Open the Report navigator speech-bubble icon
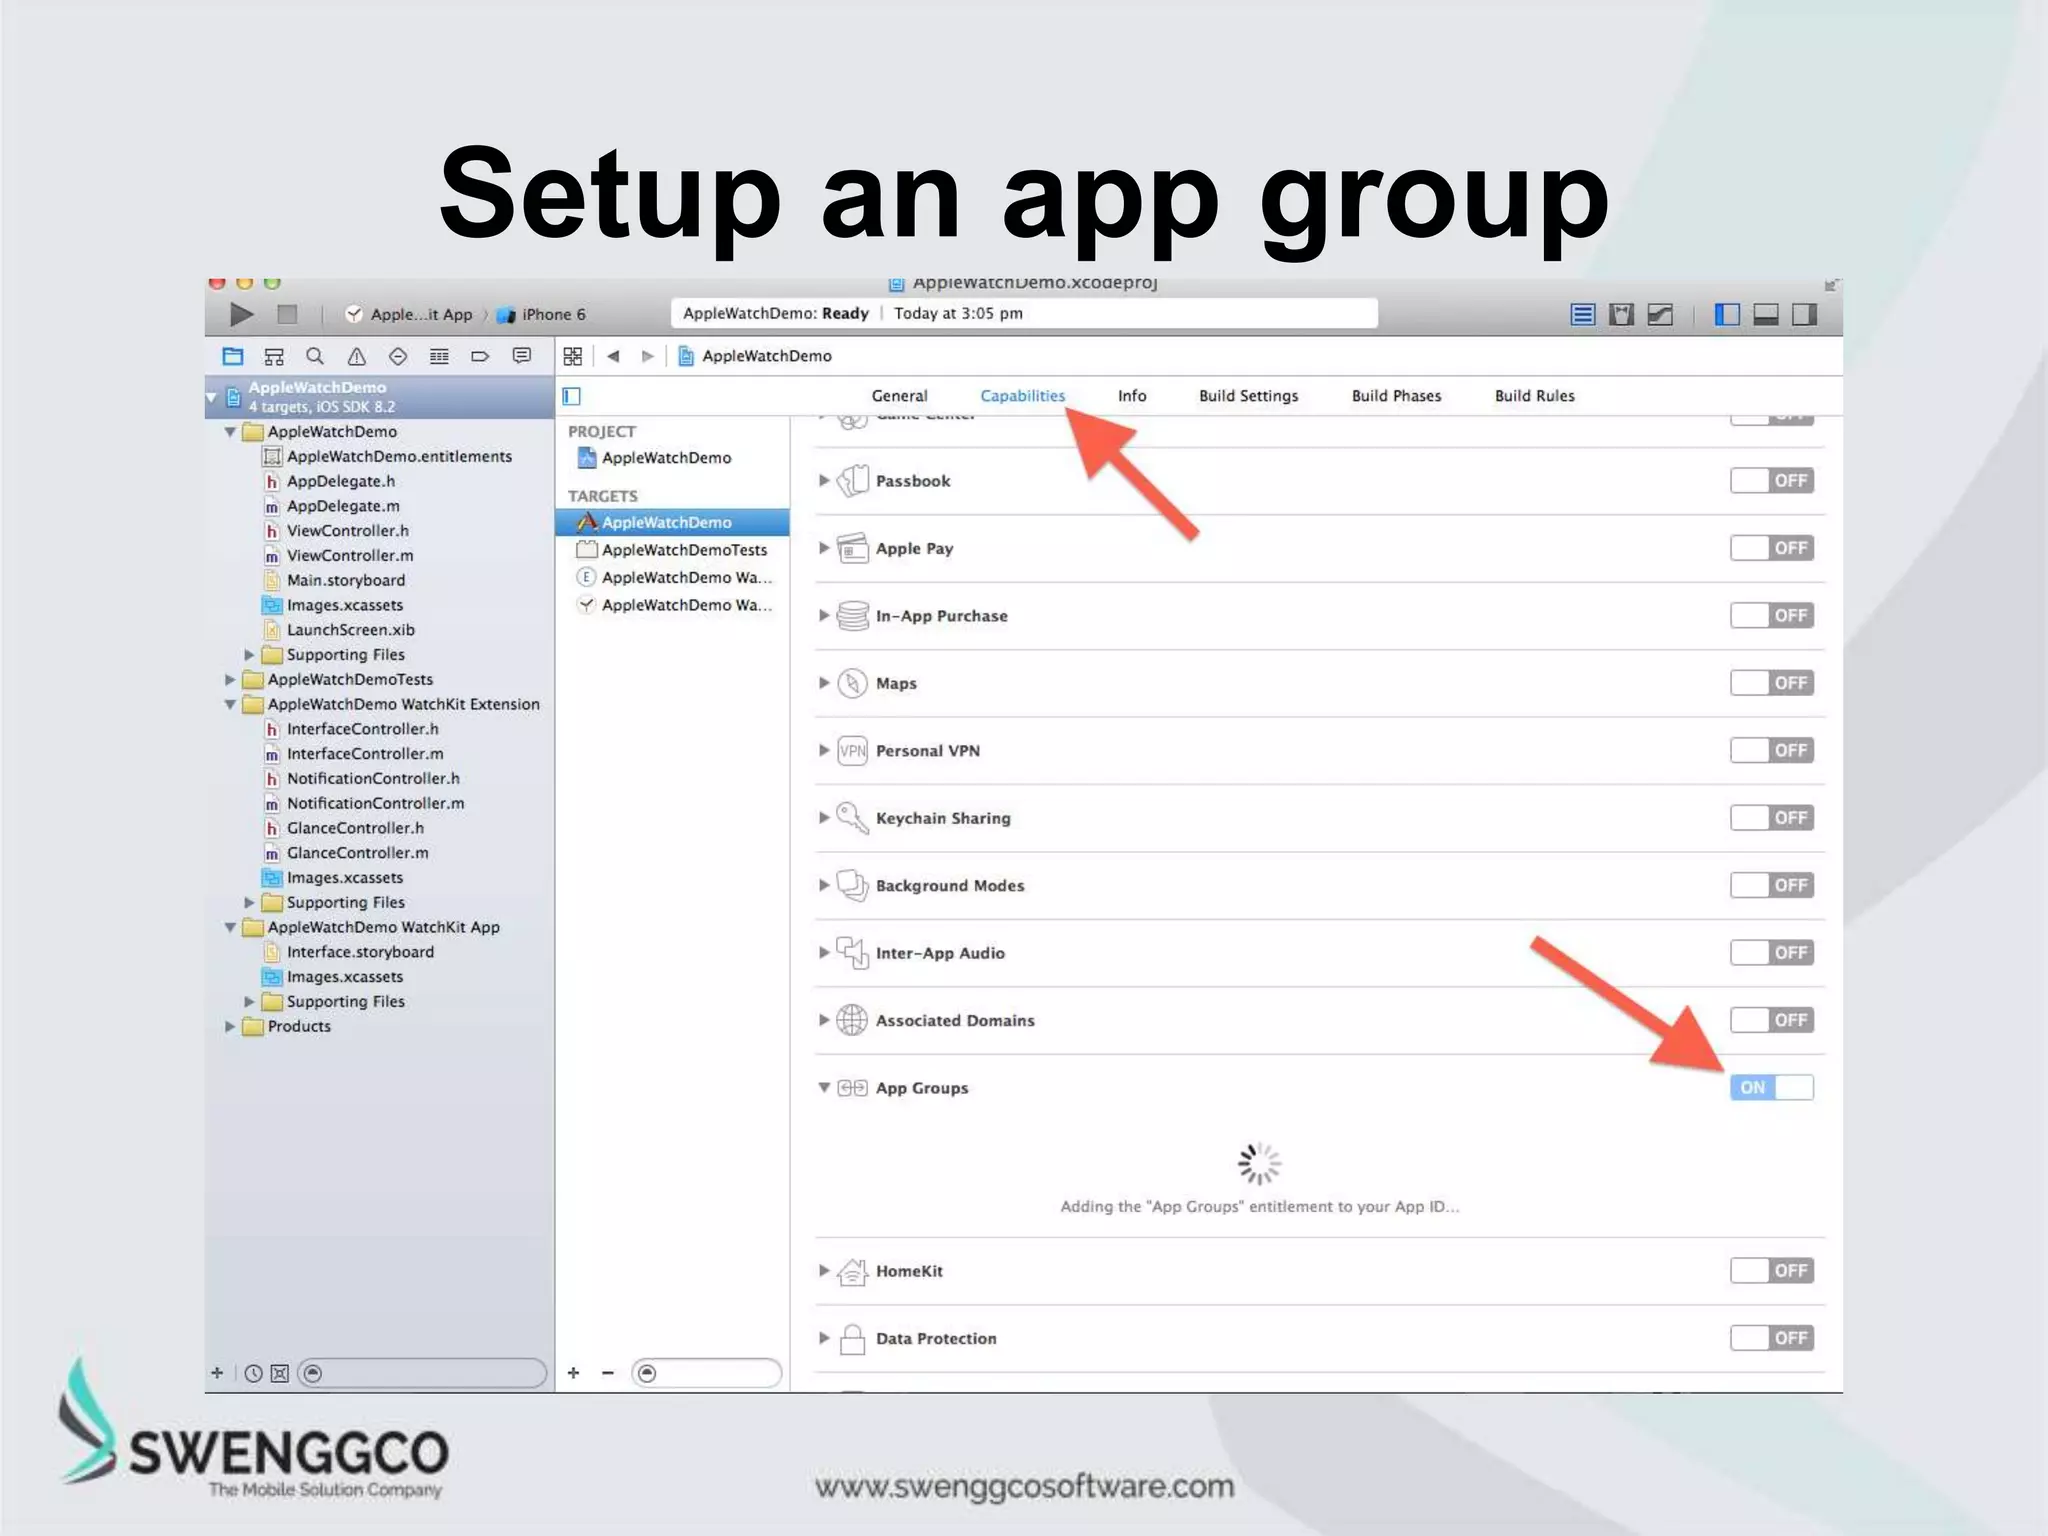 coord(521,356)
